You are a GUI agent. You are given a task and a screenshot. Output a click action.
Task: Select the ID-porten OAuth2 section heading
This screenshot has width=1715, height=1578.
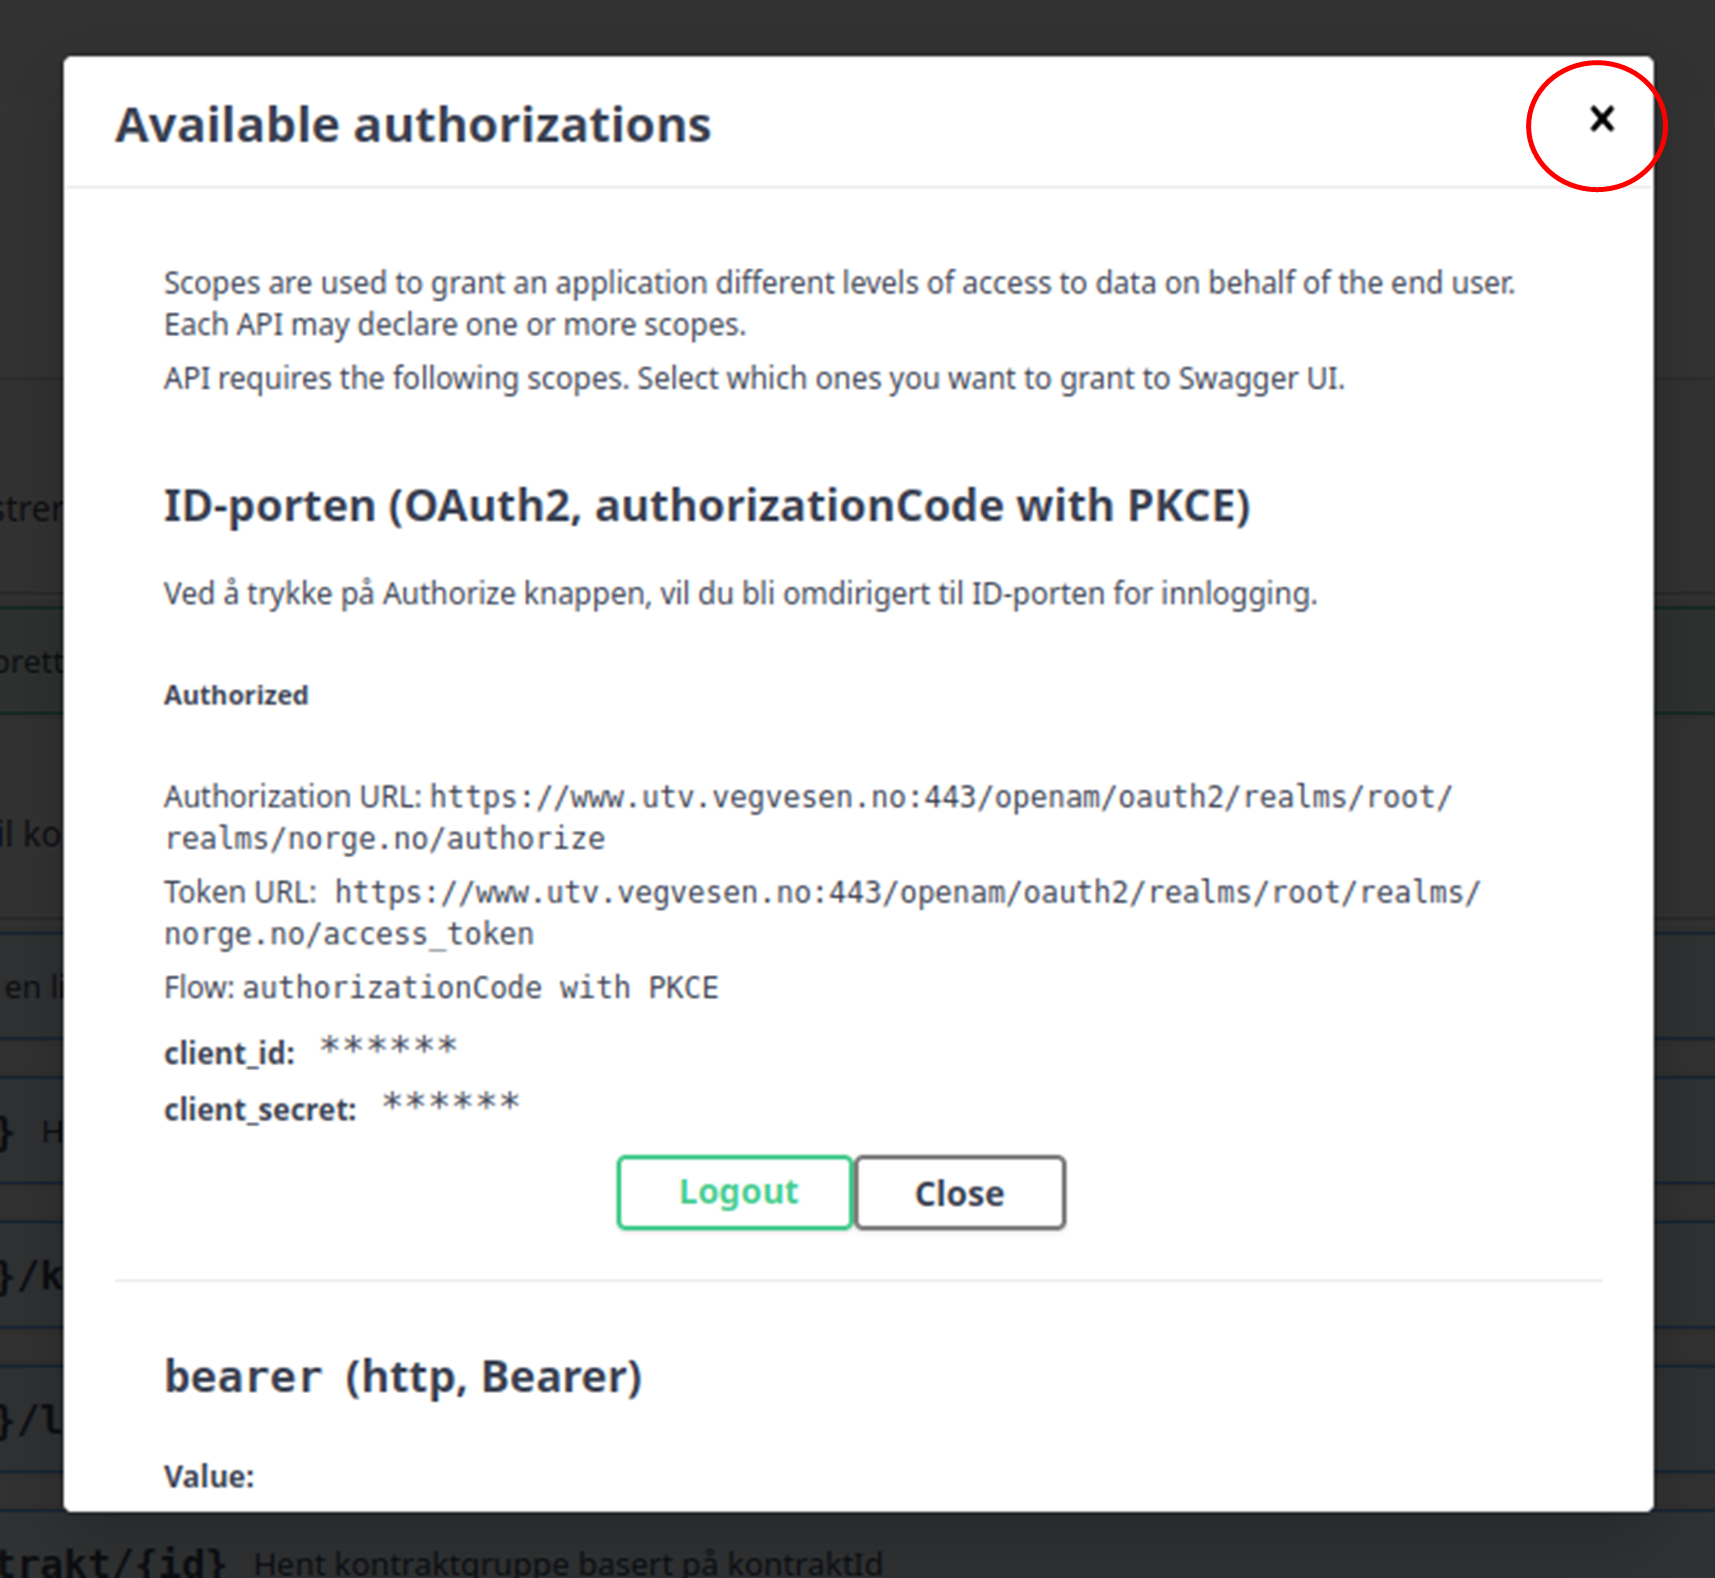coord(707,506)
